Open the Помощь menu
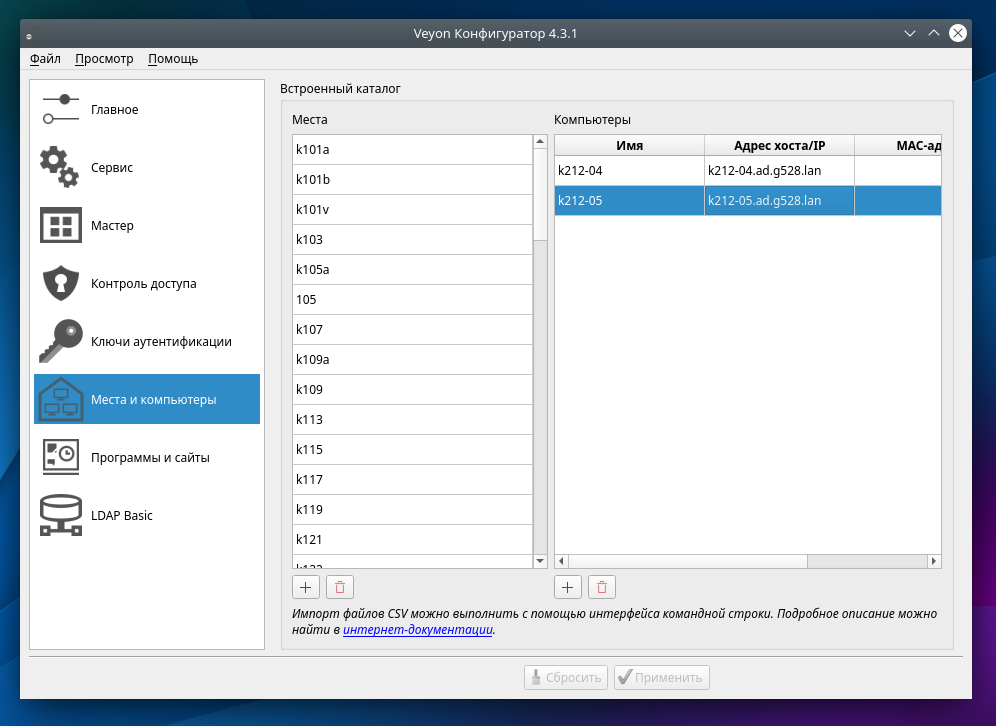The height and width of the screenshot is (726, 996). tap(173, 59)
